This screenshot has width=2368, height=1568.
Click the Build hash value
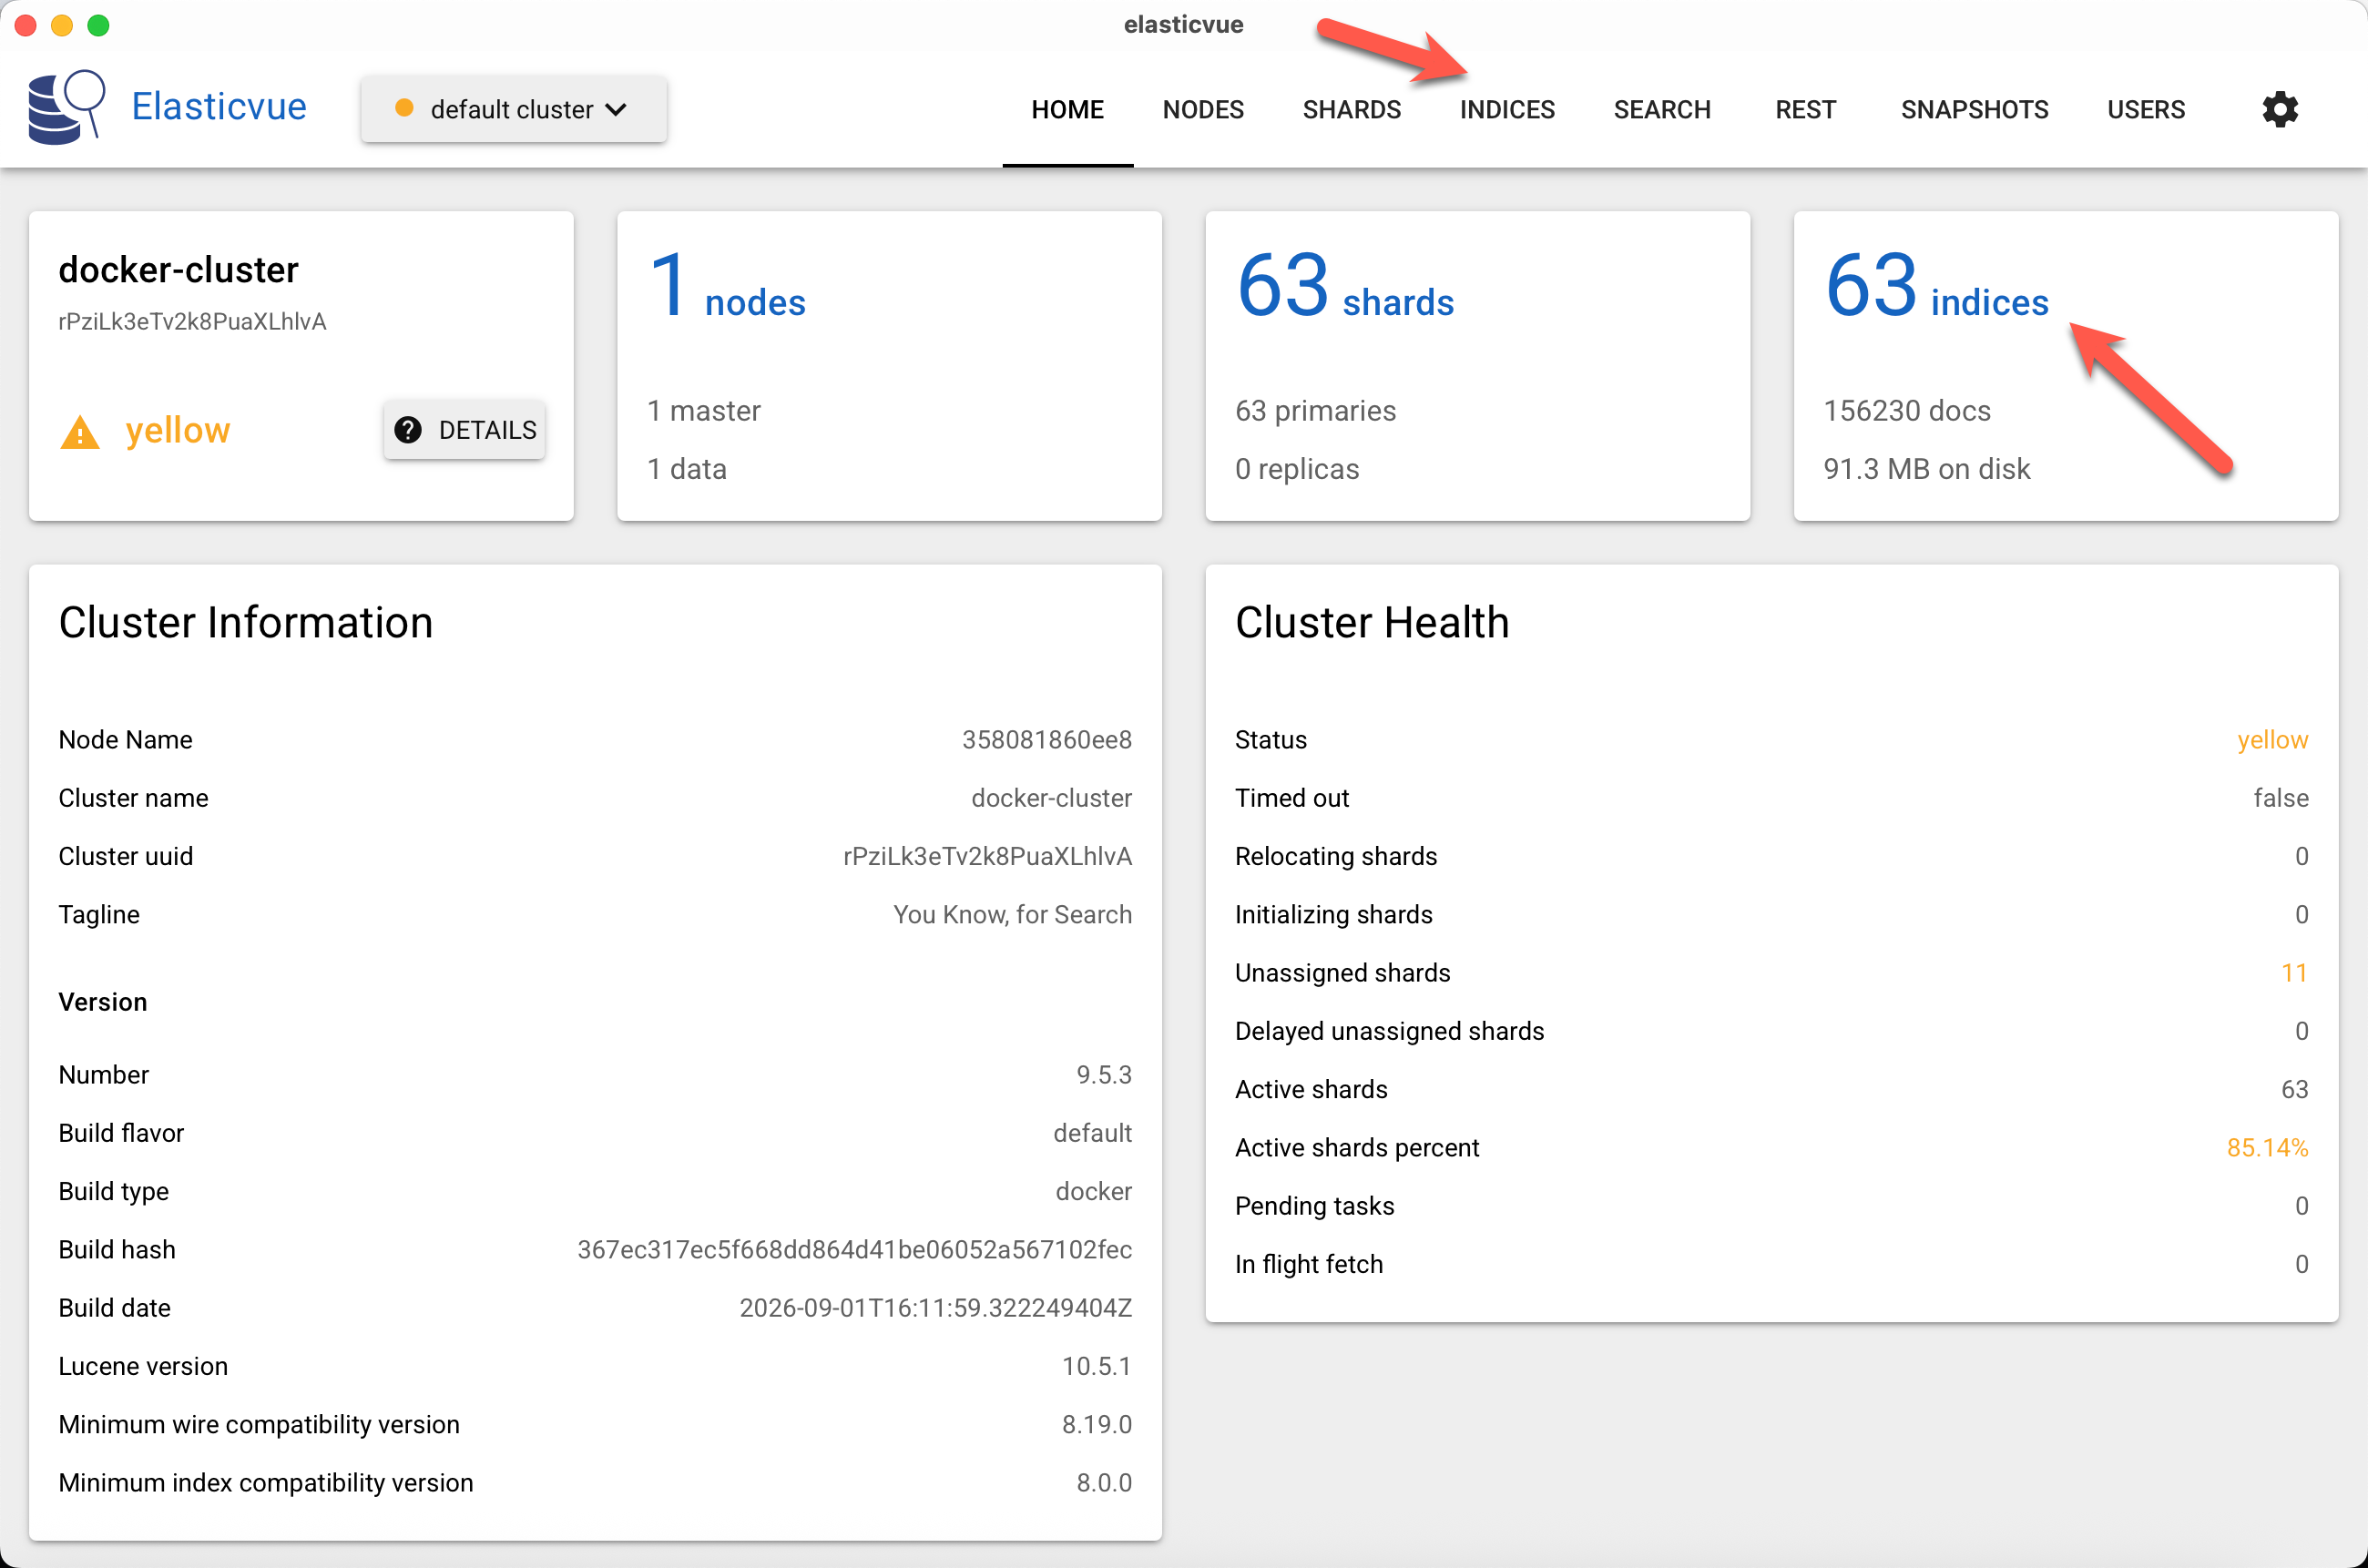pyautogui.click(x=855, y=1250)
